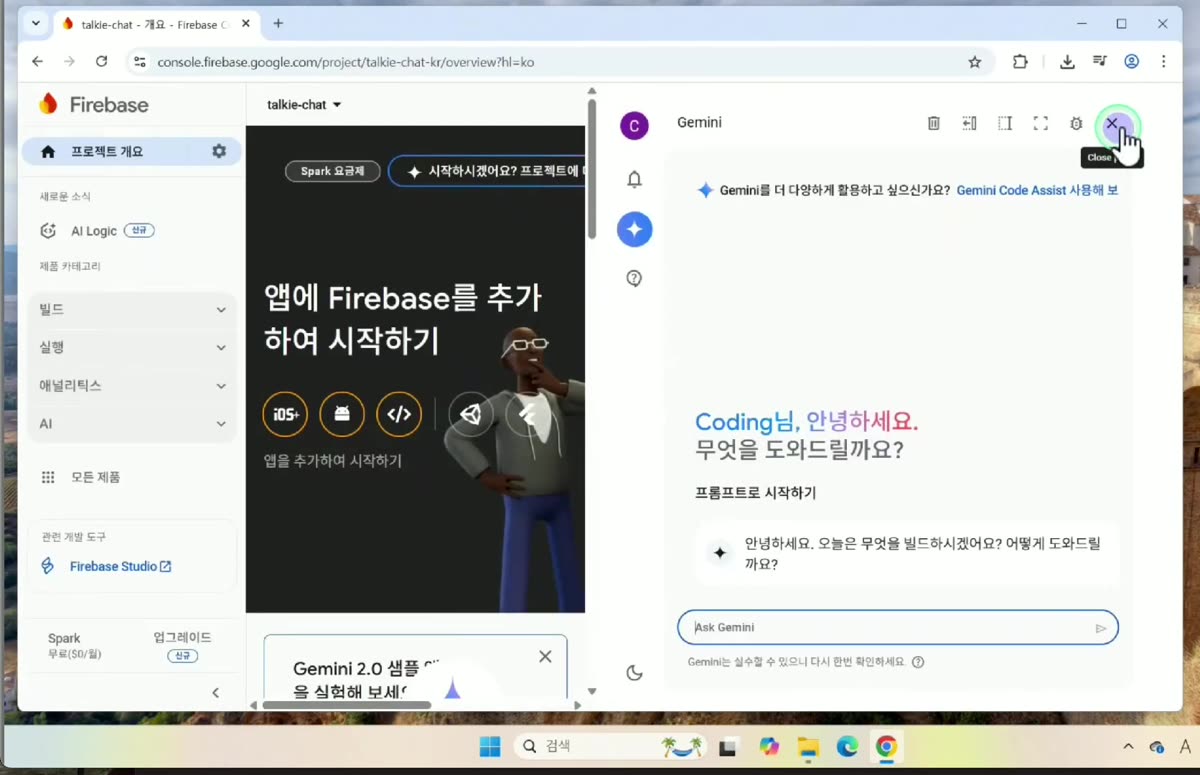Open File Explorer from taskbar
Image resolution: width=1200 pixels, height=775 pixels.
click(x=807, y=747)
